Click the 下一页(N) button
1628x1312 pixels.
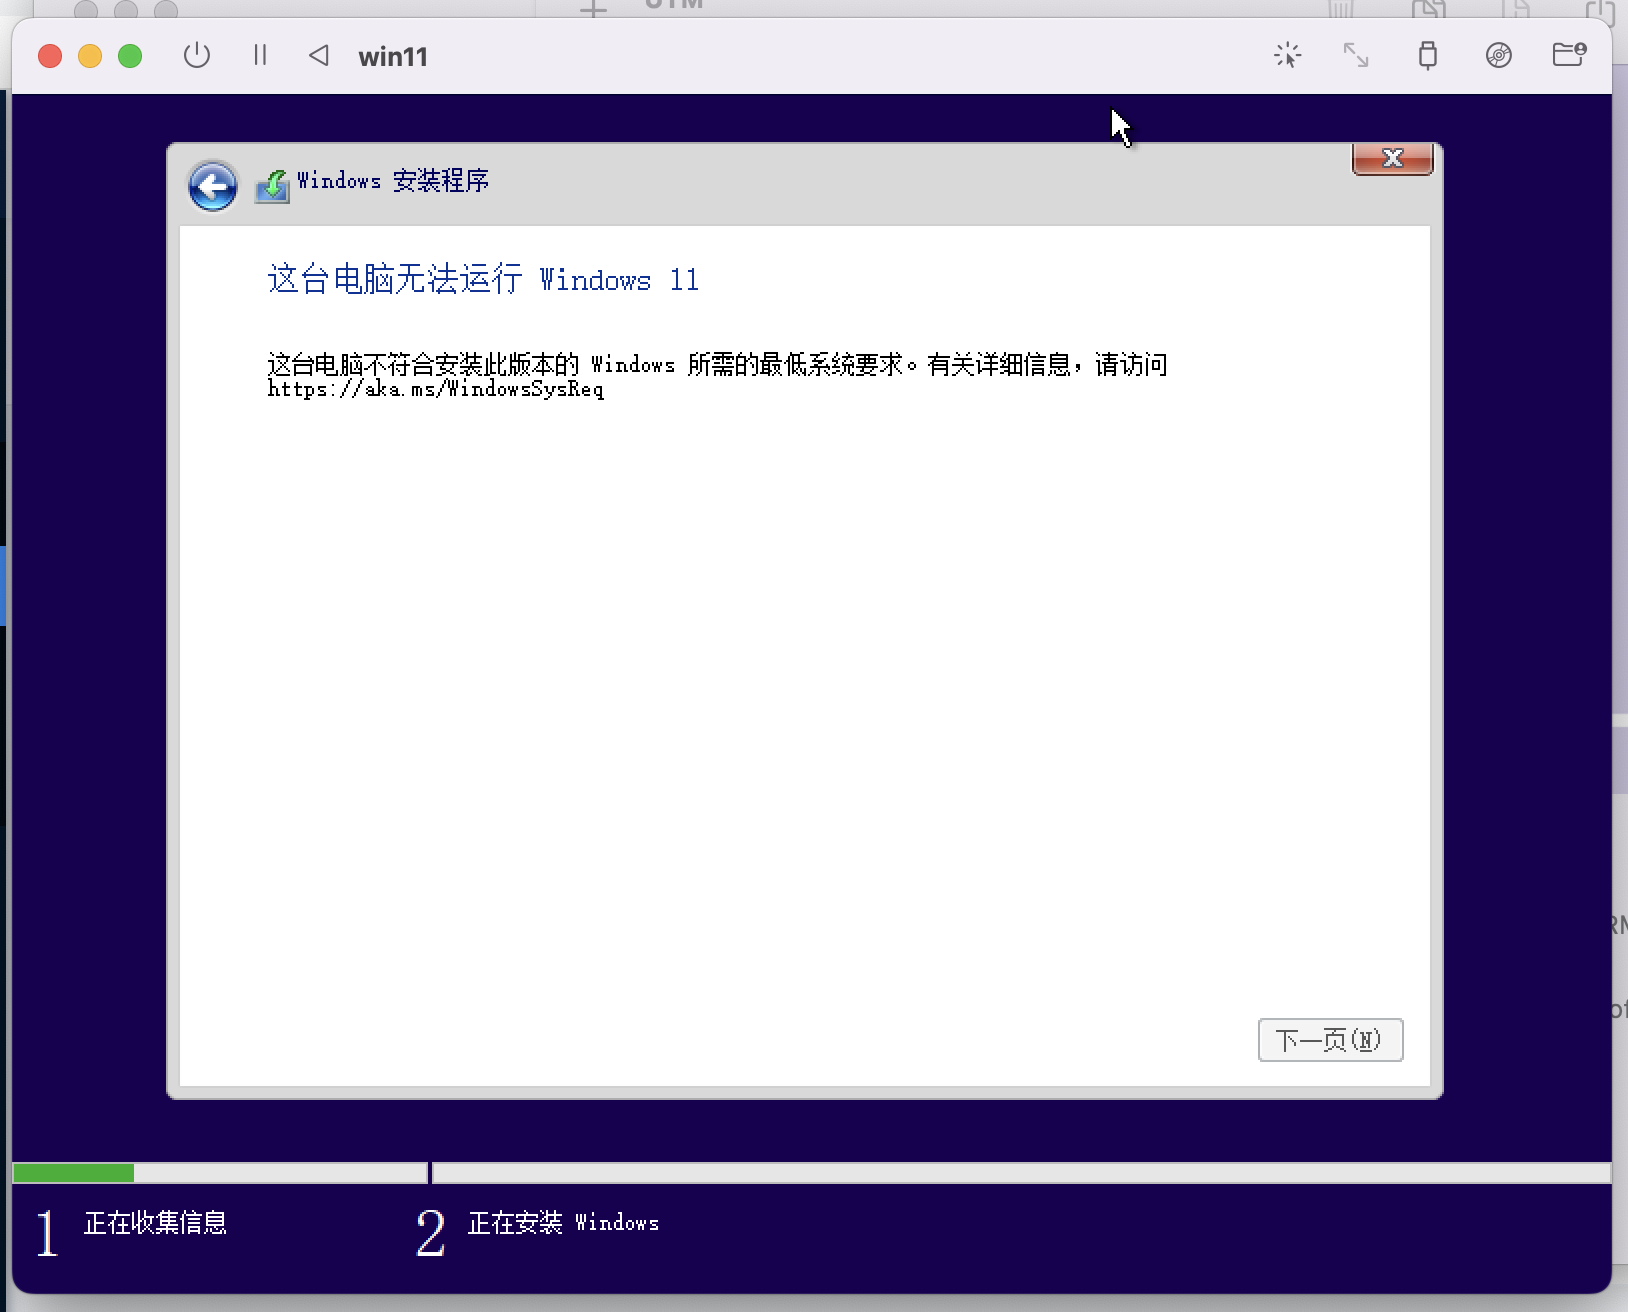pyautogui.click(x=1330, y=1040)
